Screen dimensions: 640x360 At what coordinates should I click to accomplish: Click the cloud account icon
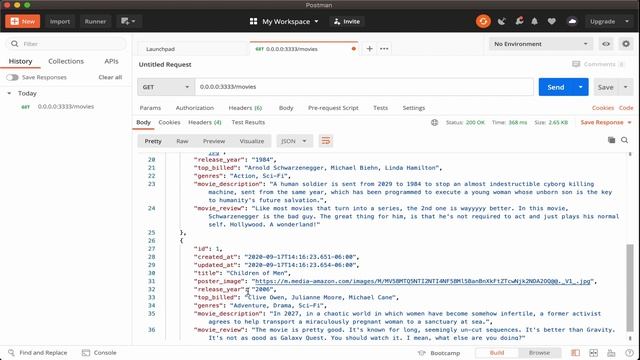572,21
